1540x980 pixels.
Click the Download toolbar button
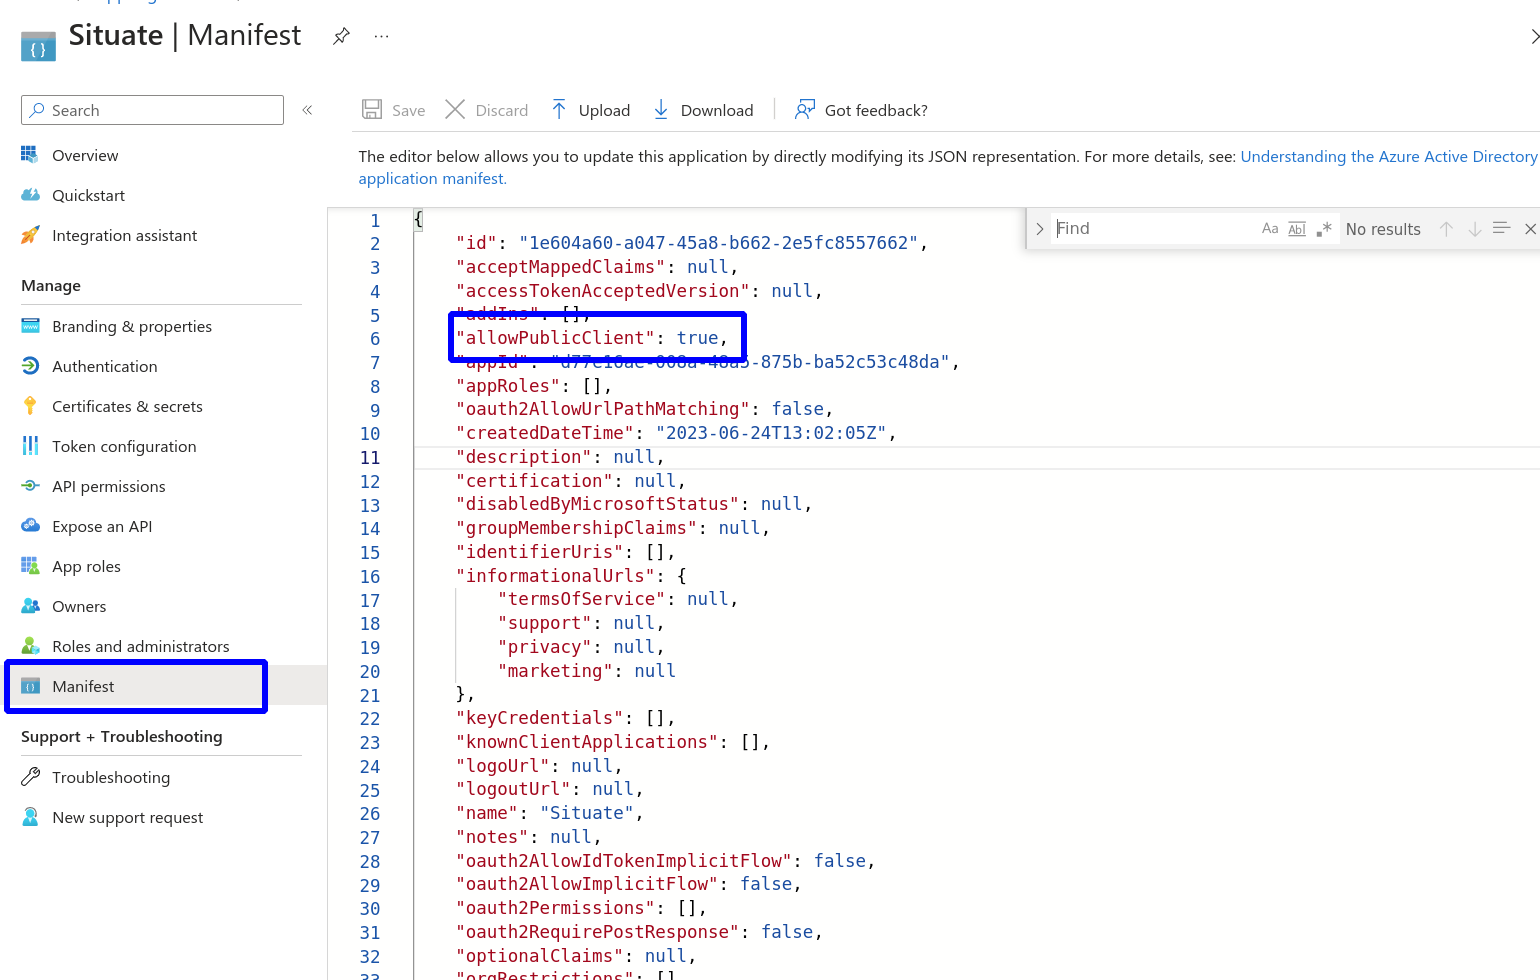tap(703, 110)
